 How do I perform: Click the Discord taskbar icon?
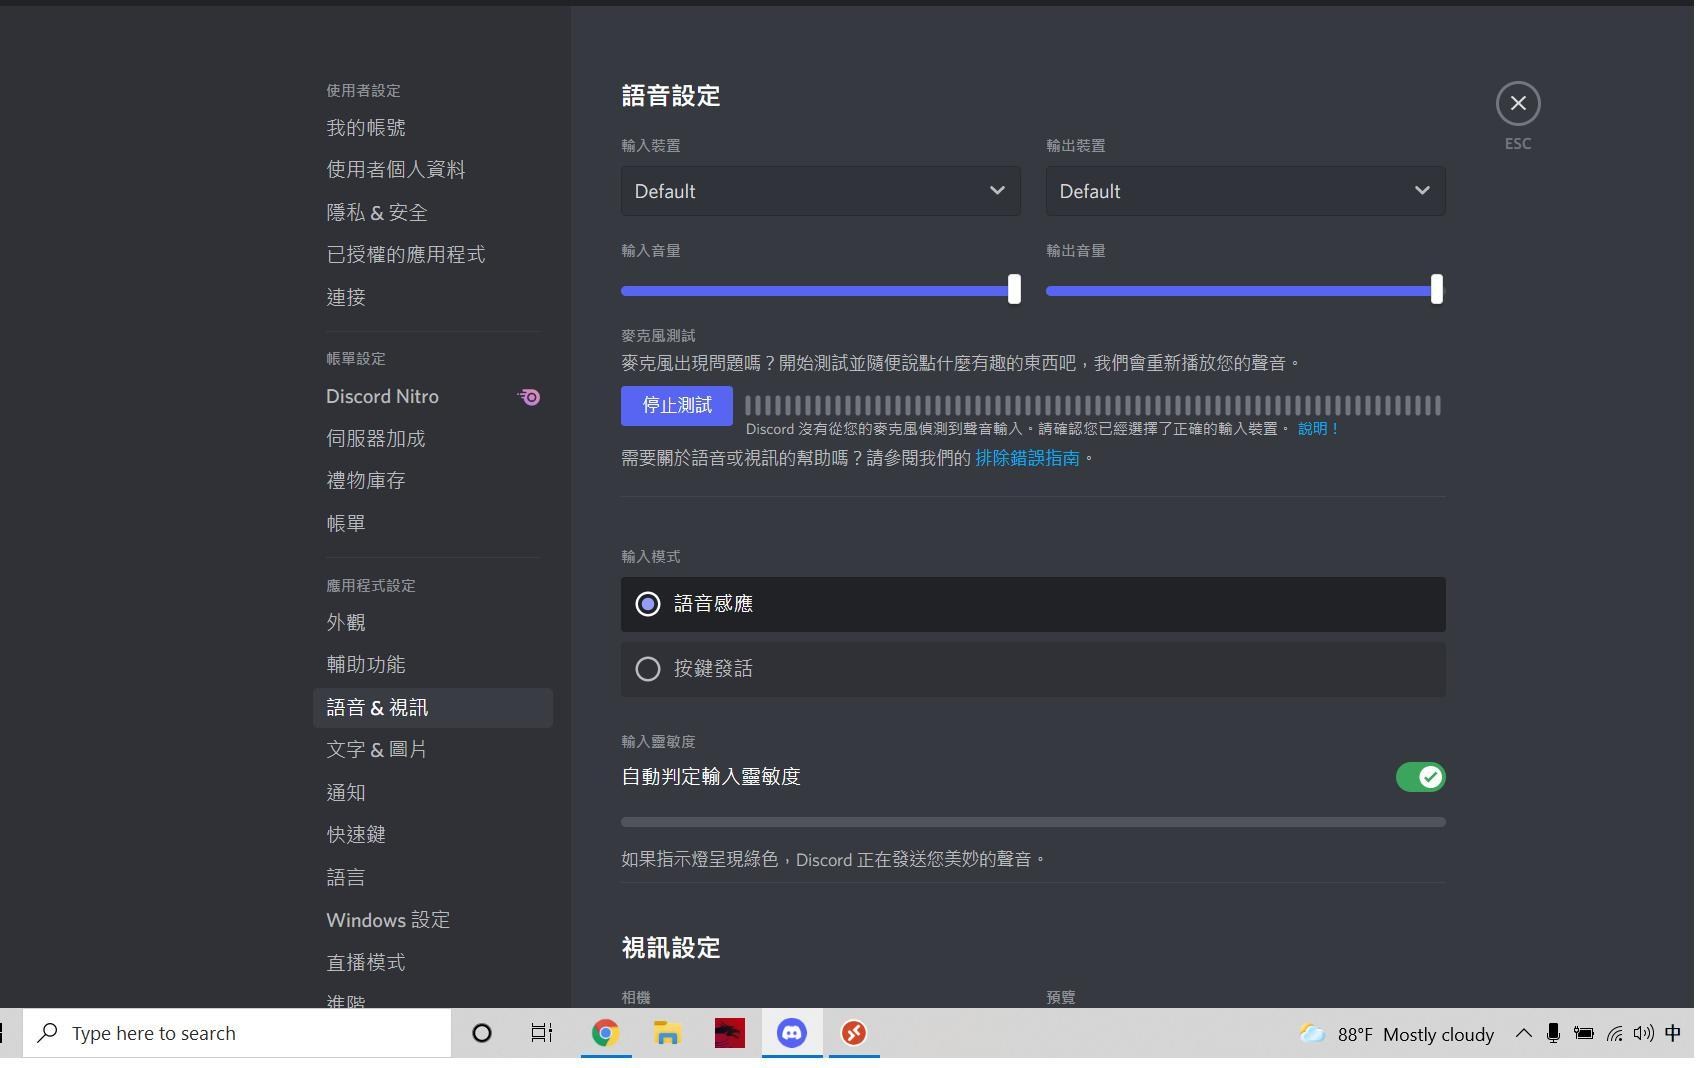coord(793,1034)
